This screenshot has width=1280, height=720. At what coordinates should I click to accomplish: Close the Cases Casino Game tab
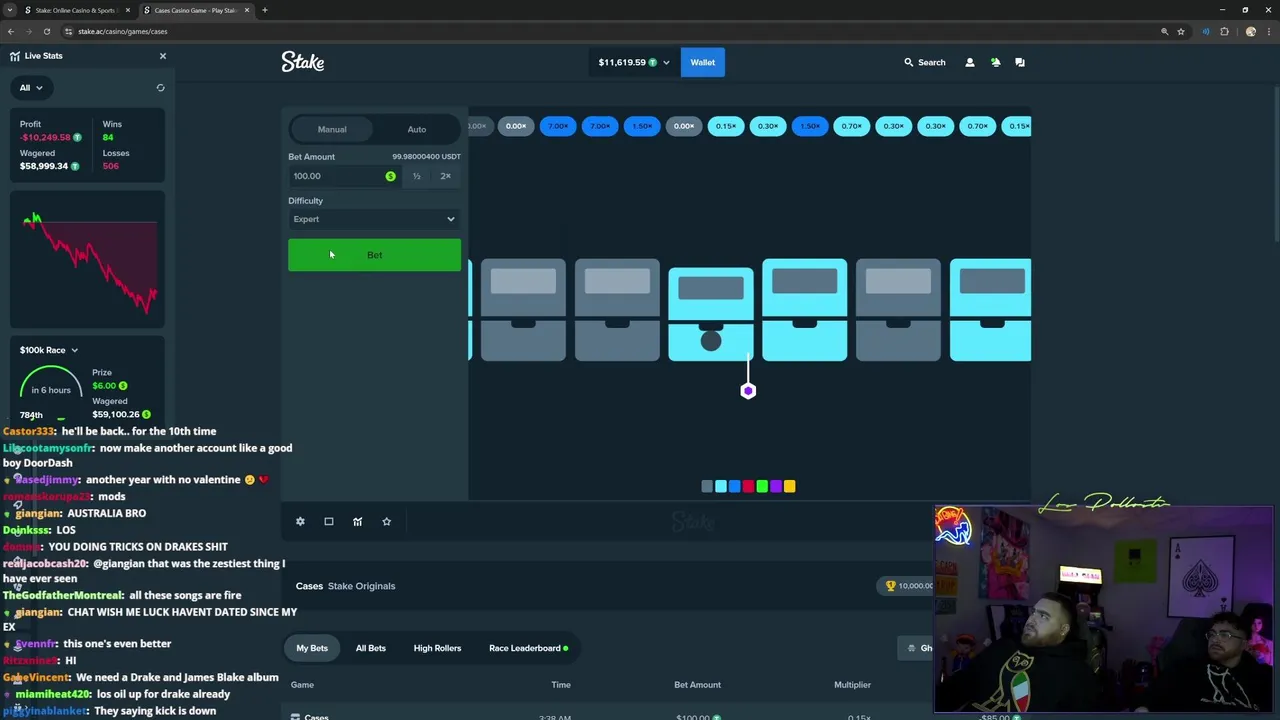click(x=246, y=10)
